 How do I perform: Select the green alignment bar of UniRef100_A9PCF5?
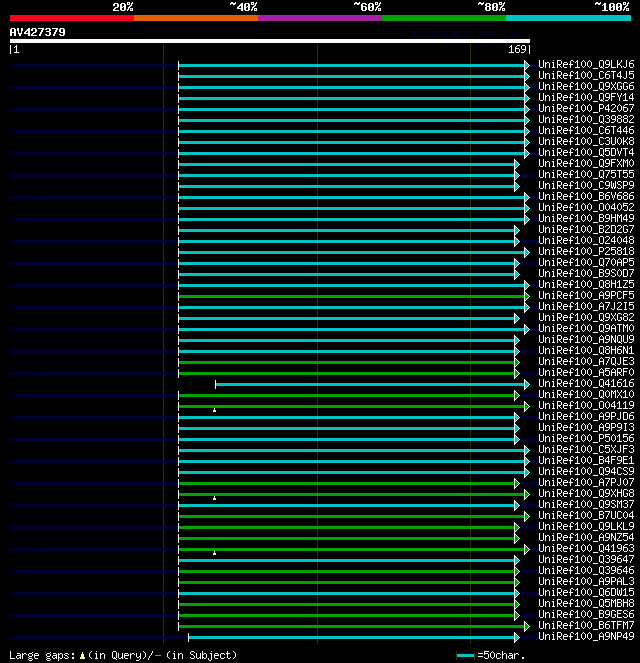coord(351,296)
